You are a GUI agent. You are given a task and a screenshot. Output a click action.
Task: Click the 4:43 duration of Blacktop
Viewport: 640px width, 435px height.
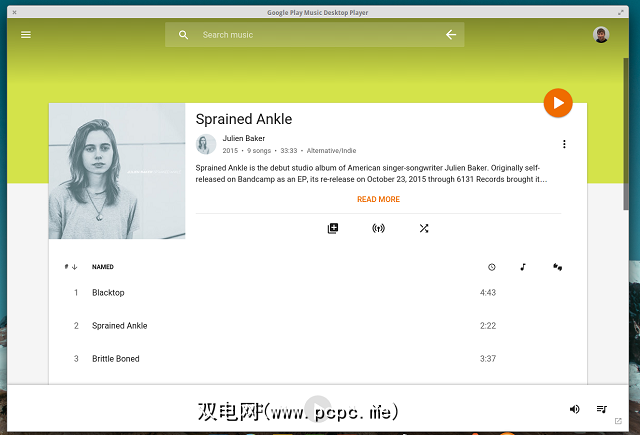(x=488, y=293)
